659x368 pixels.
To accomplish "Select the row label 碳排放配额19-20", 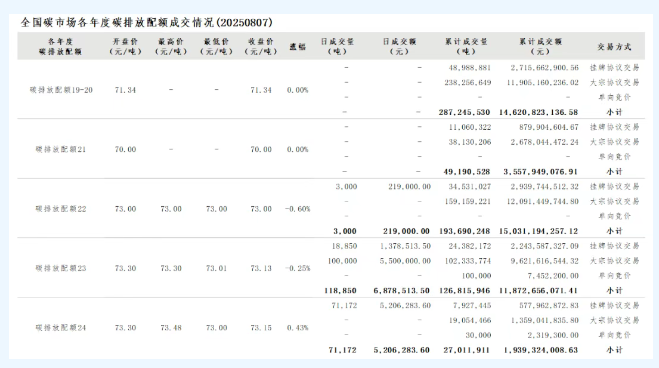I will click(x=61, y=90).
